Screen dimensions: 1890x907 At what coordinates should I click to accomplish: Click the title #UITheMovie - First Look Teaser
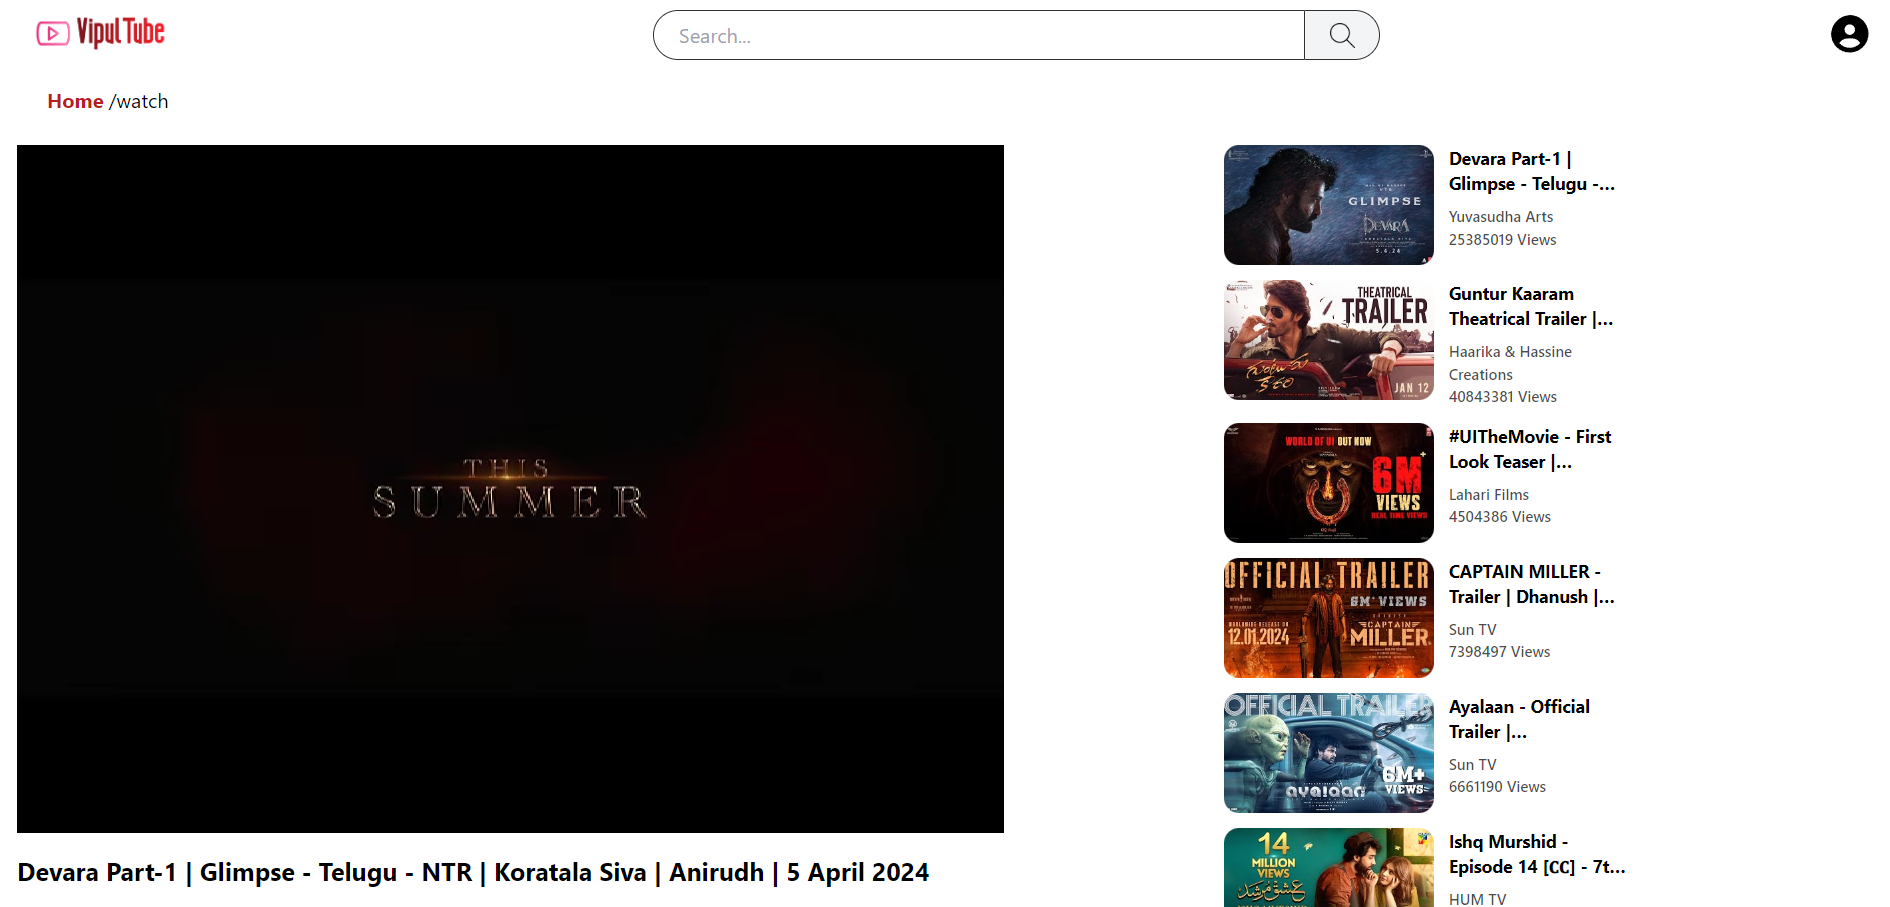1530,449
